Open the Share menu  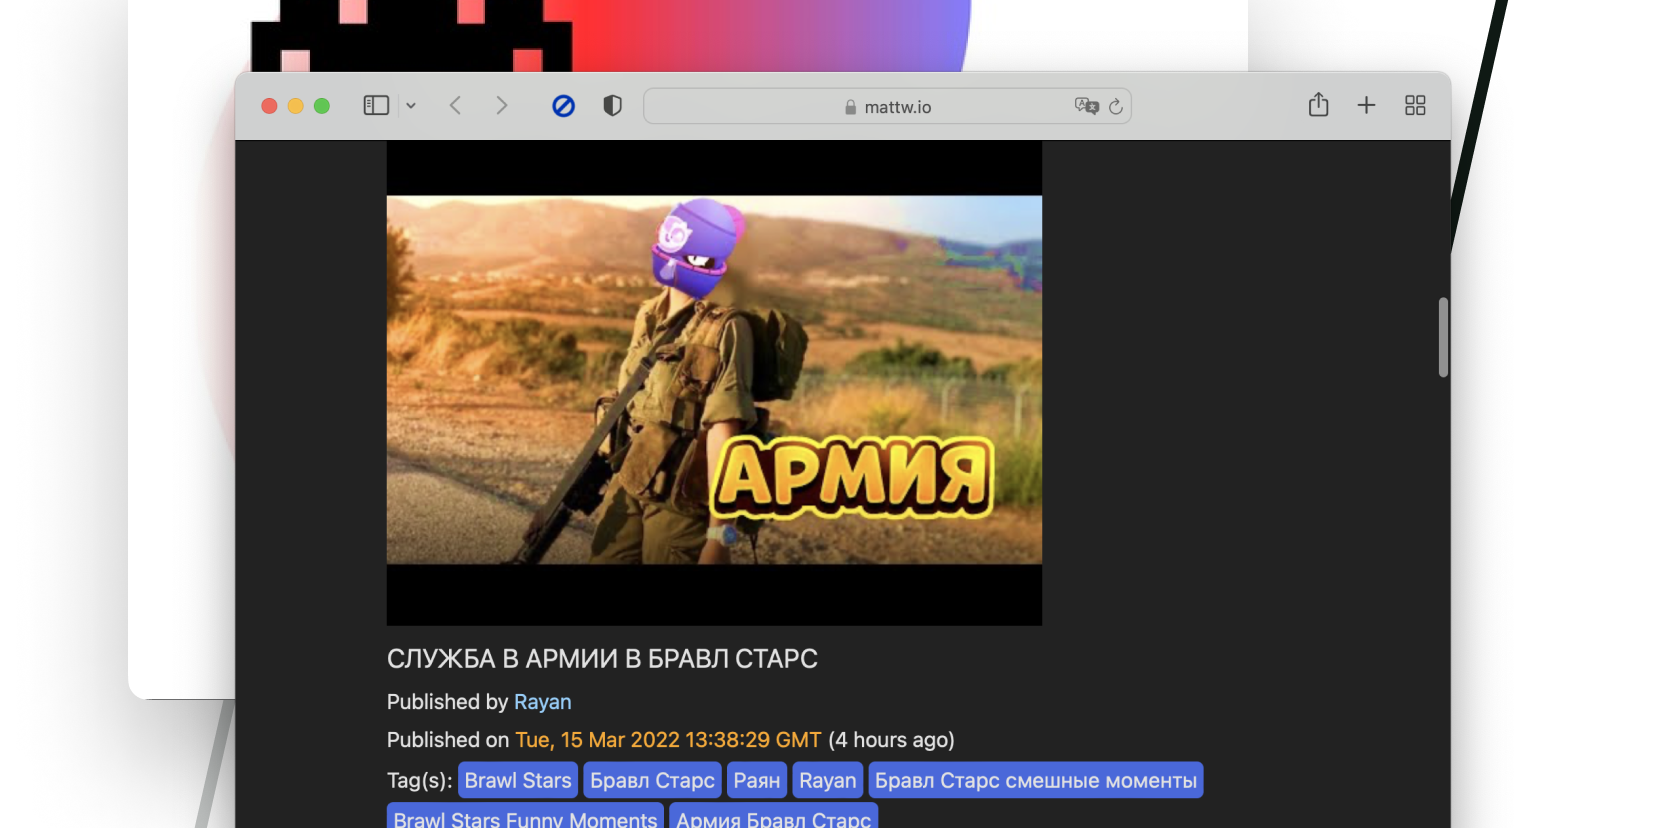click(x=1319, y=104)
